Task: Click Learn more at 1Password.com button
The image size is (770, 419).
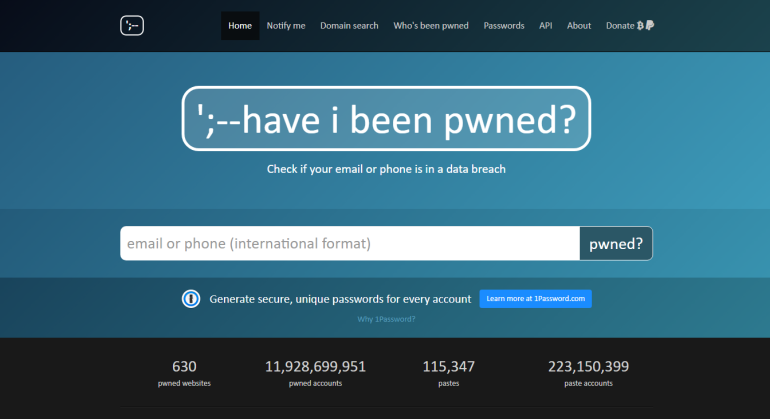Action: tap(535, 299)
